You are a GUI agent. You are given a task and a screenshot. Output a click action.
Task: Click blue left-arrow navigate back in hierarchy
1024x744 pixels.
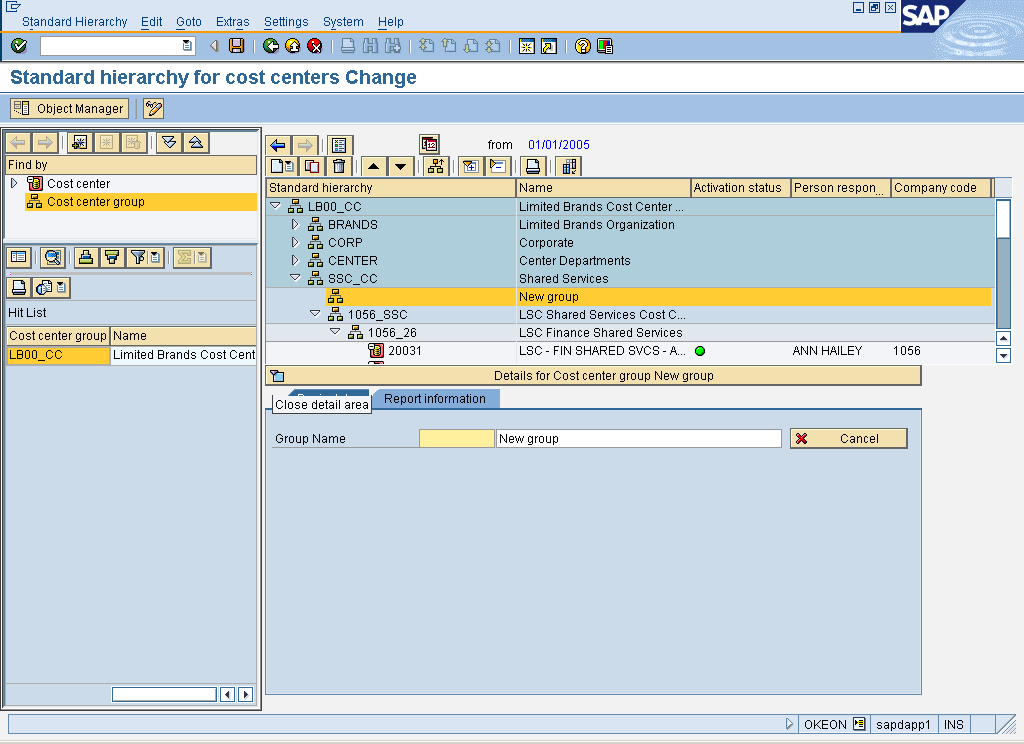point(278,145)
